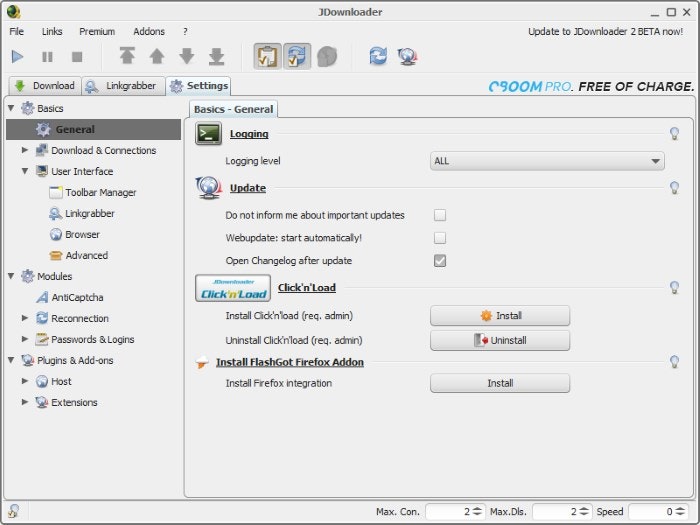700x525 pixels.
Task: Enable 'Do not inform me about important updates'
Action: point(440,215)
